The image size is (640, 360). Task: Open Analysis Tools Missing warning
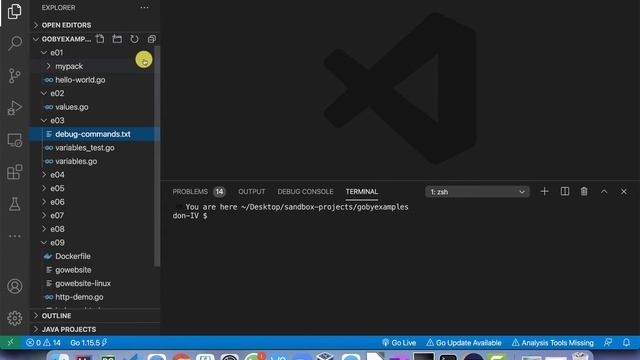[x=552, y=343]
